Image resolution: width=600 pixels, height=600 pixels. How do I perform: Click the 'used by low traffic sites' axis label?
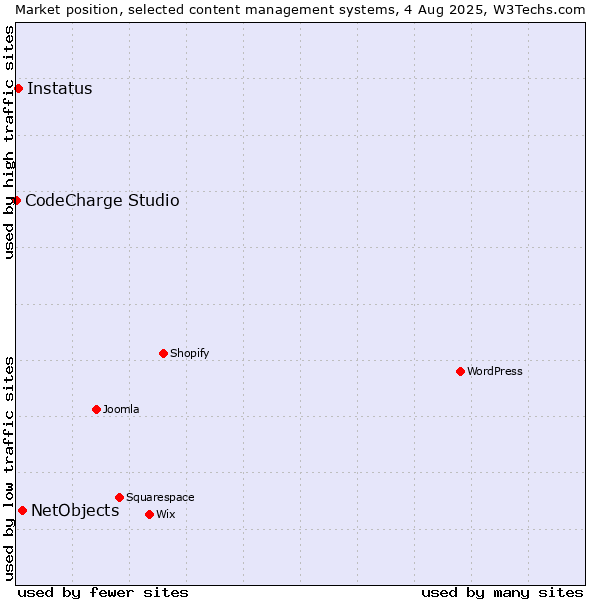click(x=8, y=469)
